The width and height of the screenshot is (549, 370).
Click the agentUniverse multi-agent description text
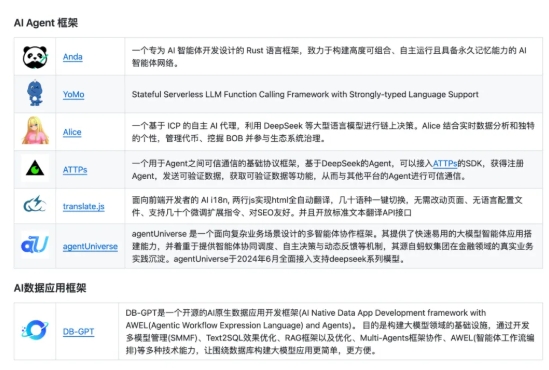(x=332, y=246)
